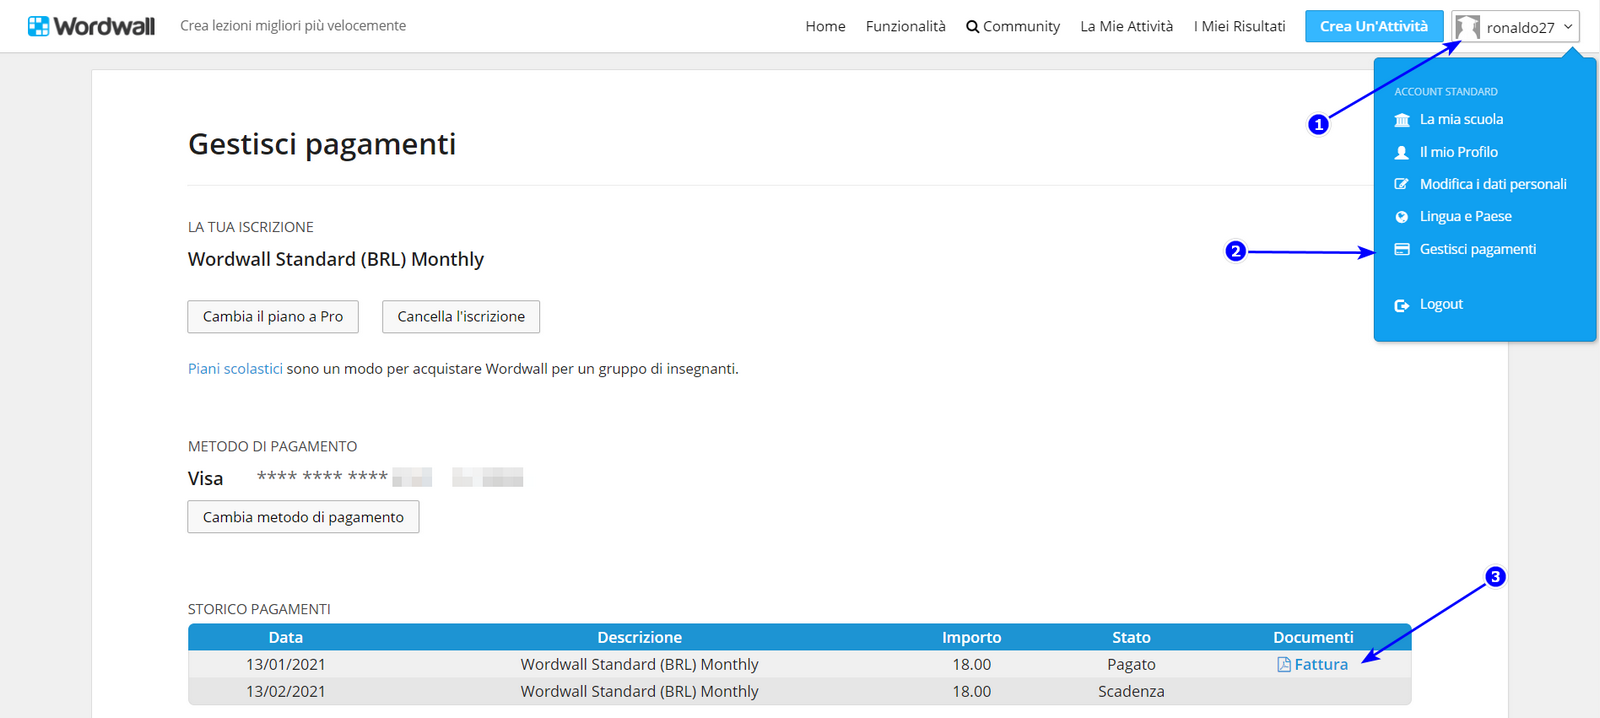Click the LA TUA ISCRIZIONE section label
Viewport: 1600px width, 718px height.
(251, 228)
